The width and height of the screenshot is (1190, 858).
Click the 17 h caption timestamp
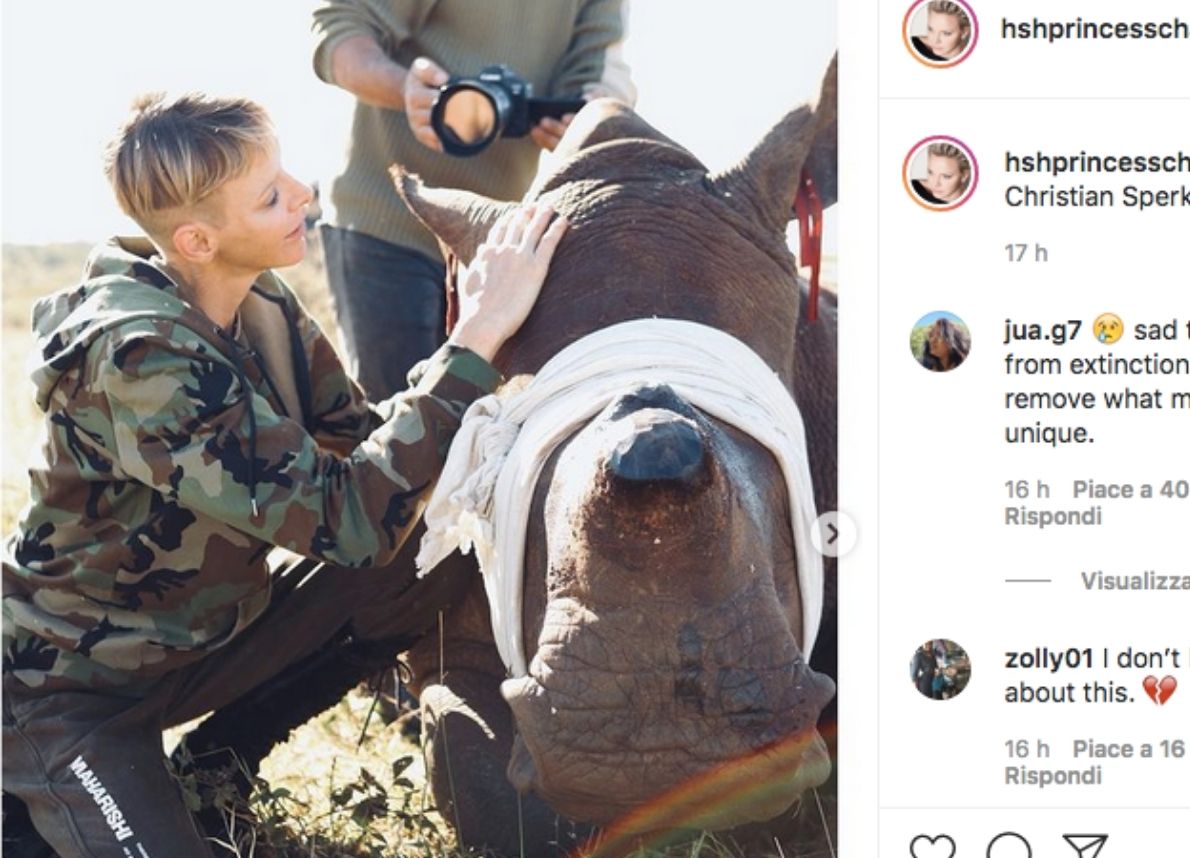(1026, 254)
